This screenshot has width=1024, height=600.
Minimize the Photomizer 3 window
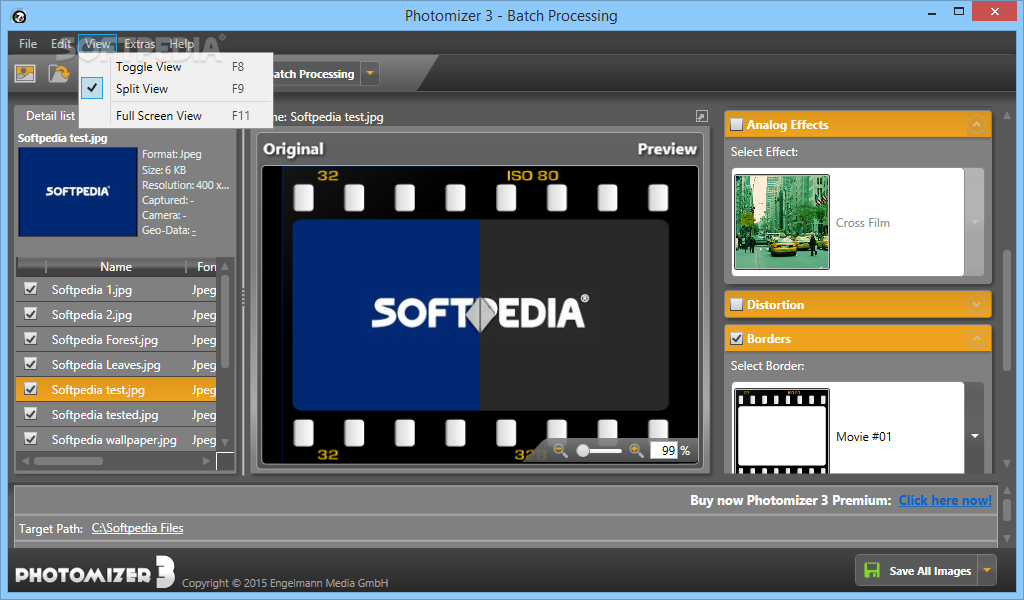click(931, 12)
